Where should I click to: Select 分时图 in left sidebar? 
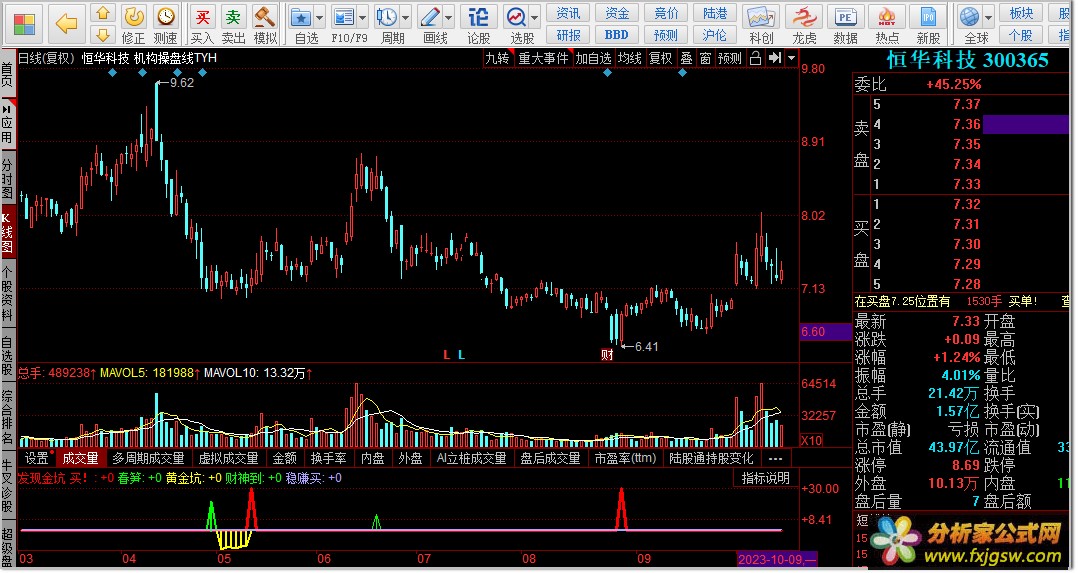(x=7, y=177)
